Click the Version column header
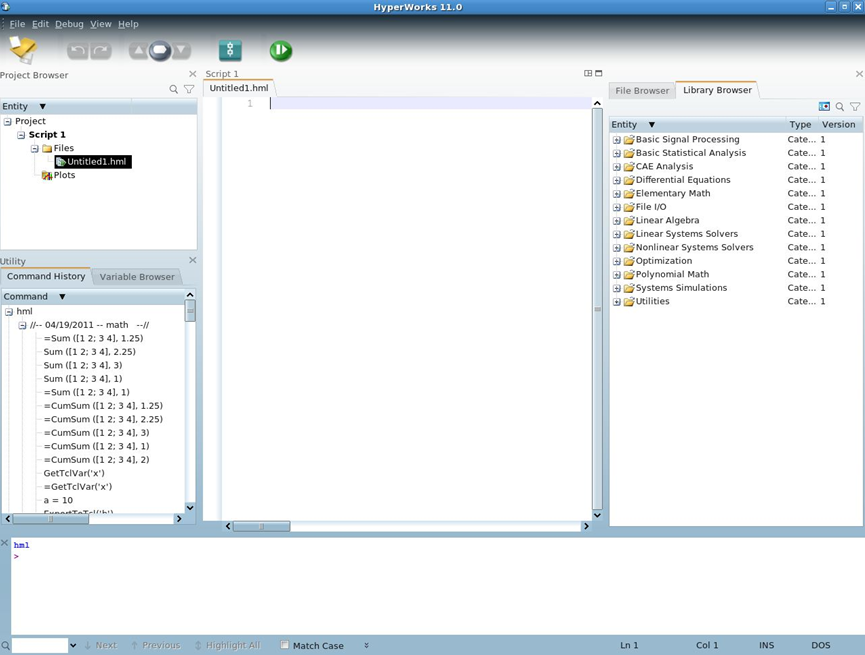The image size is (865, 655). tap(839, 125)
